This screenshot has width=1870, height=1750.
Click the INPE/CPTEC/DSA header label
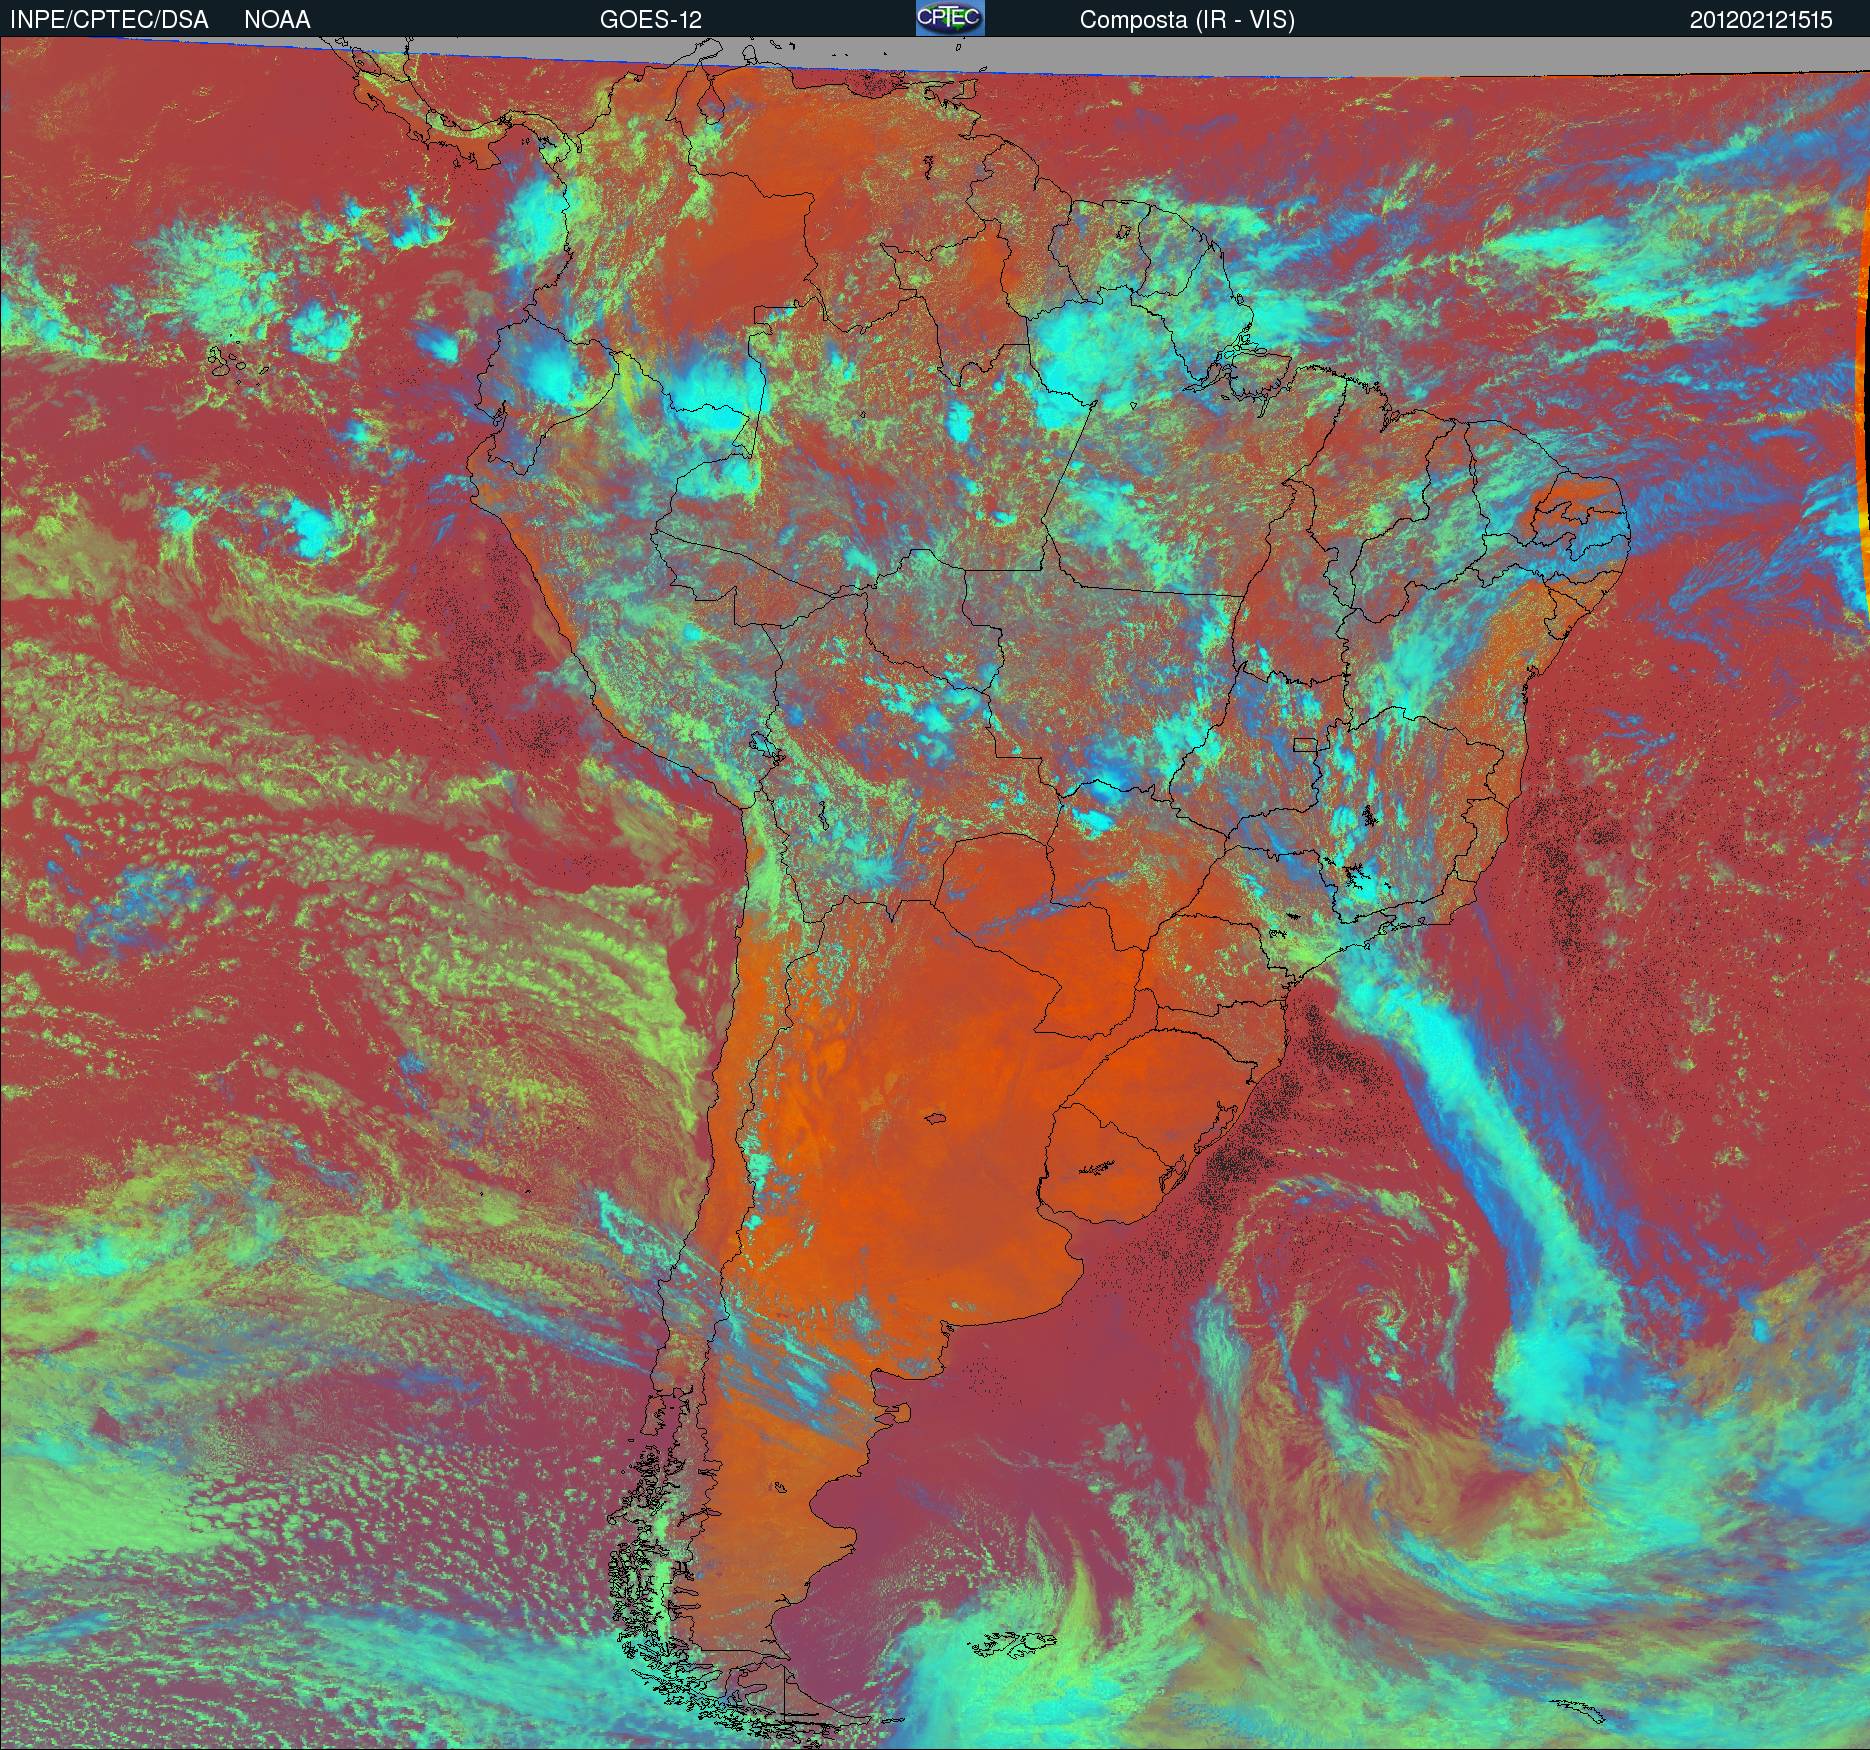pos(108,20)
